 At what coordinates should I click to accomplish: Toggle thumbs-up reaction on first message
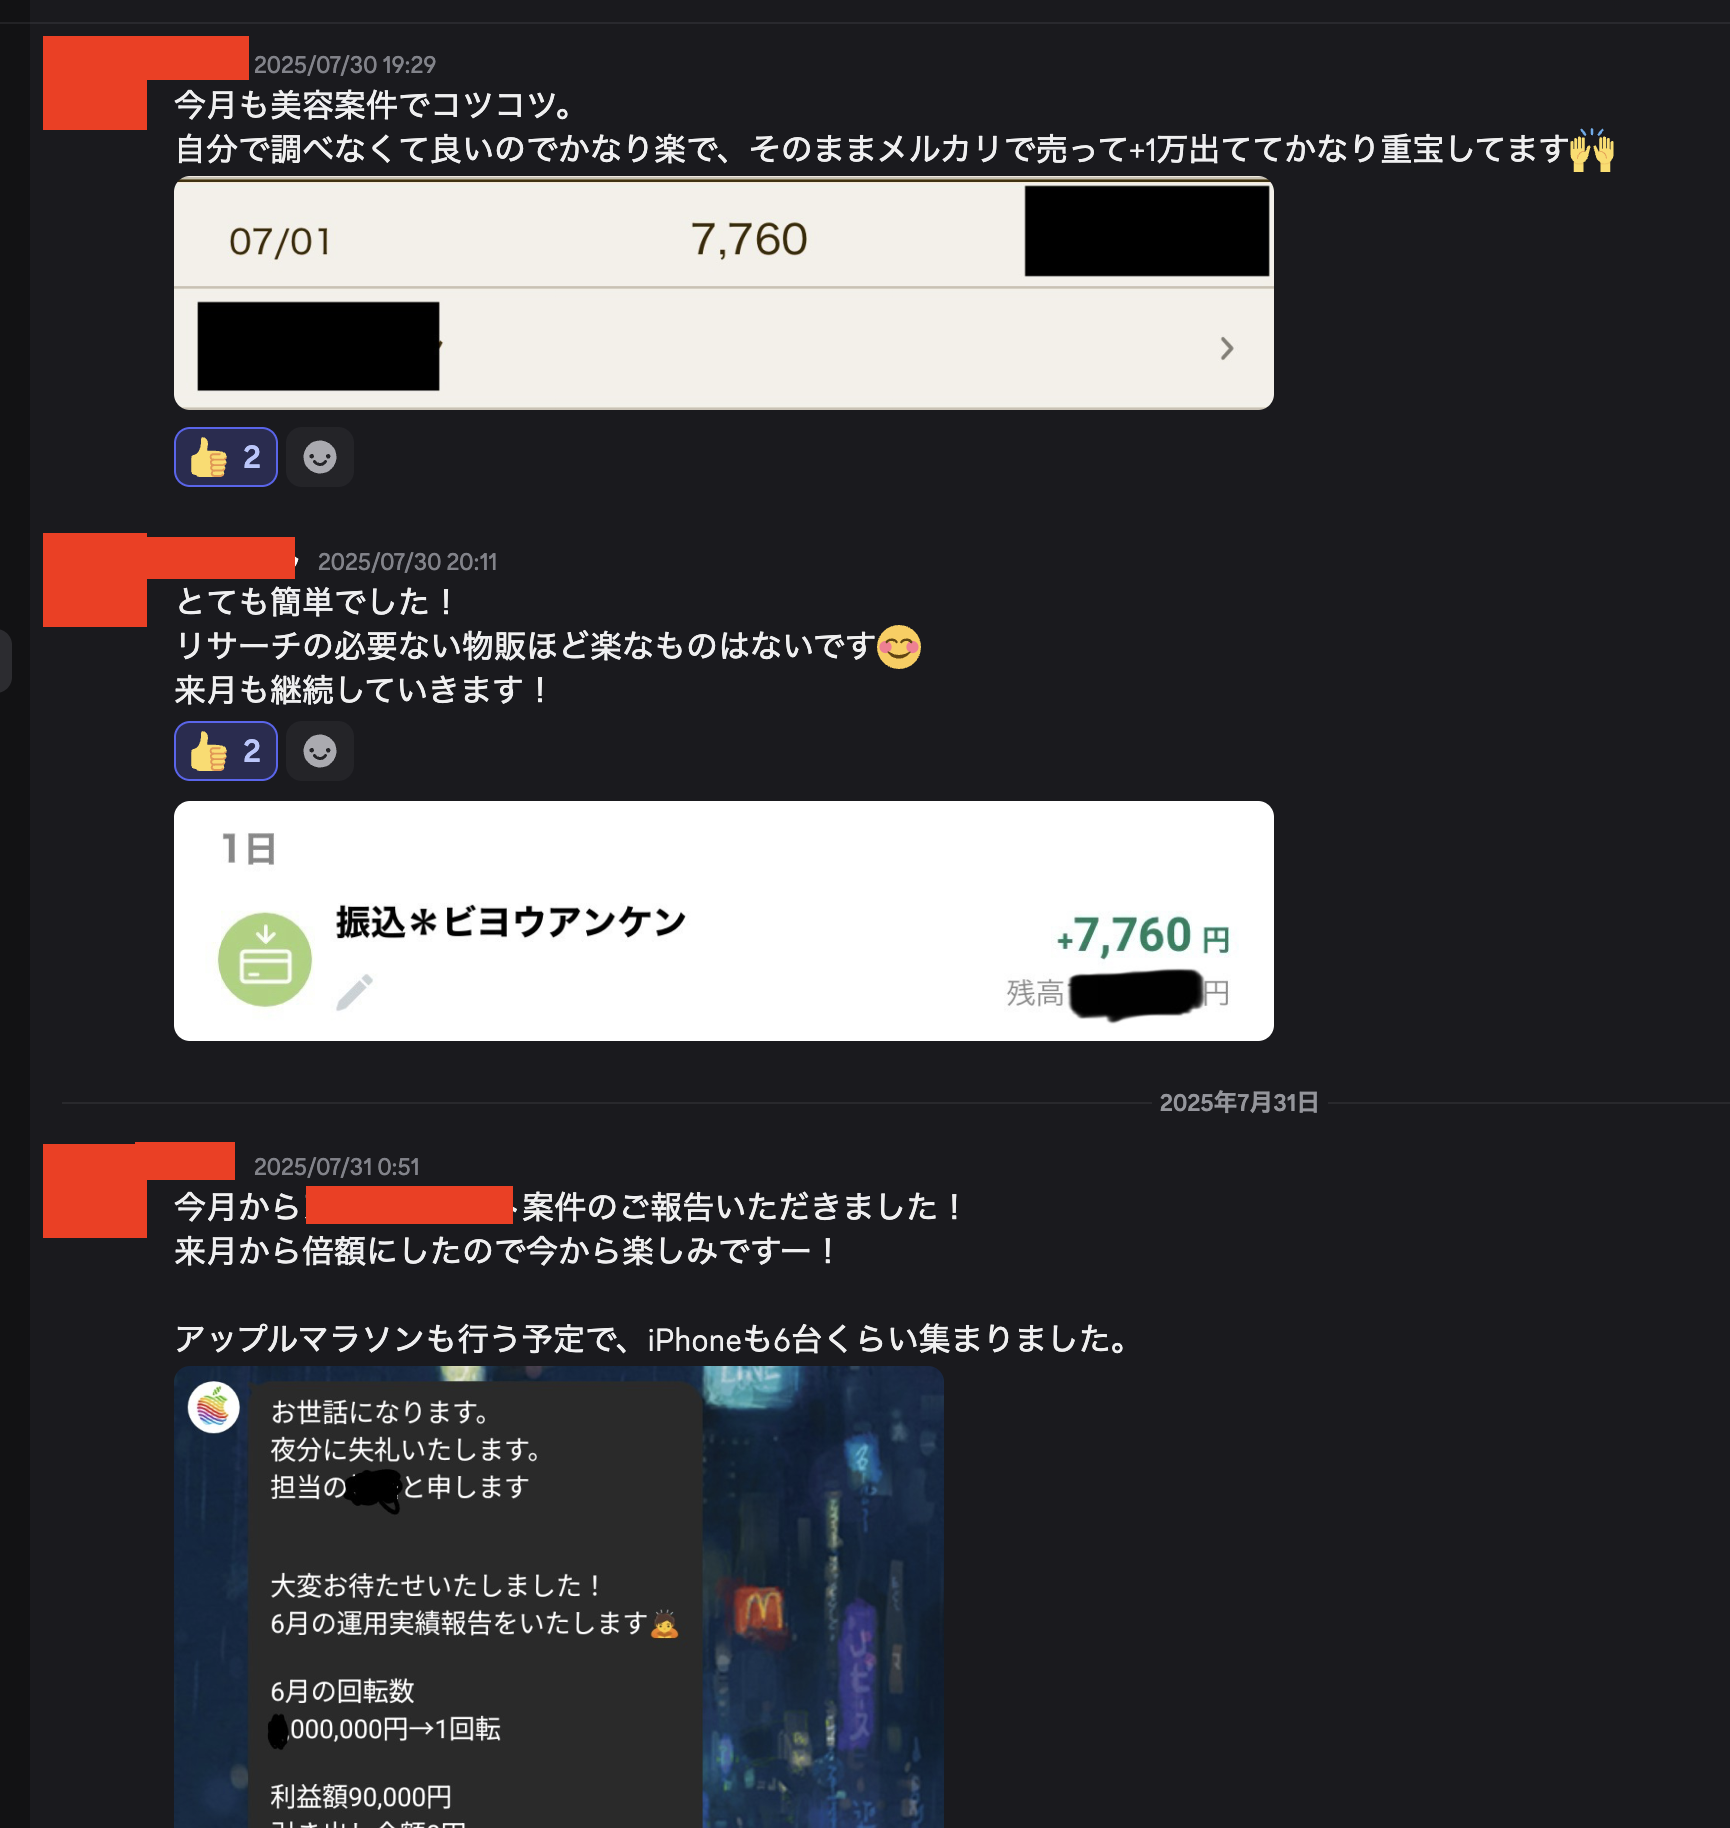point(226,457)
